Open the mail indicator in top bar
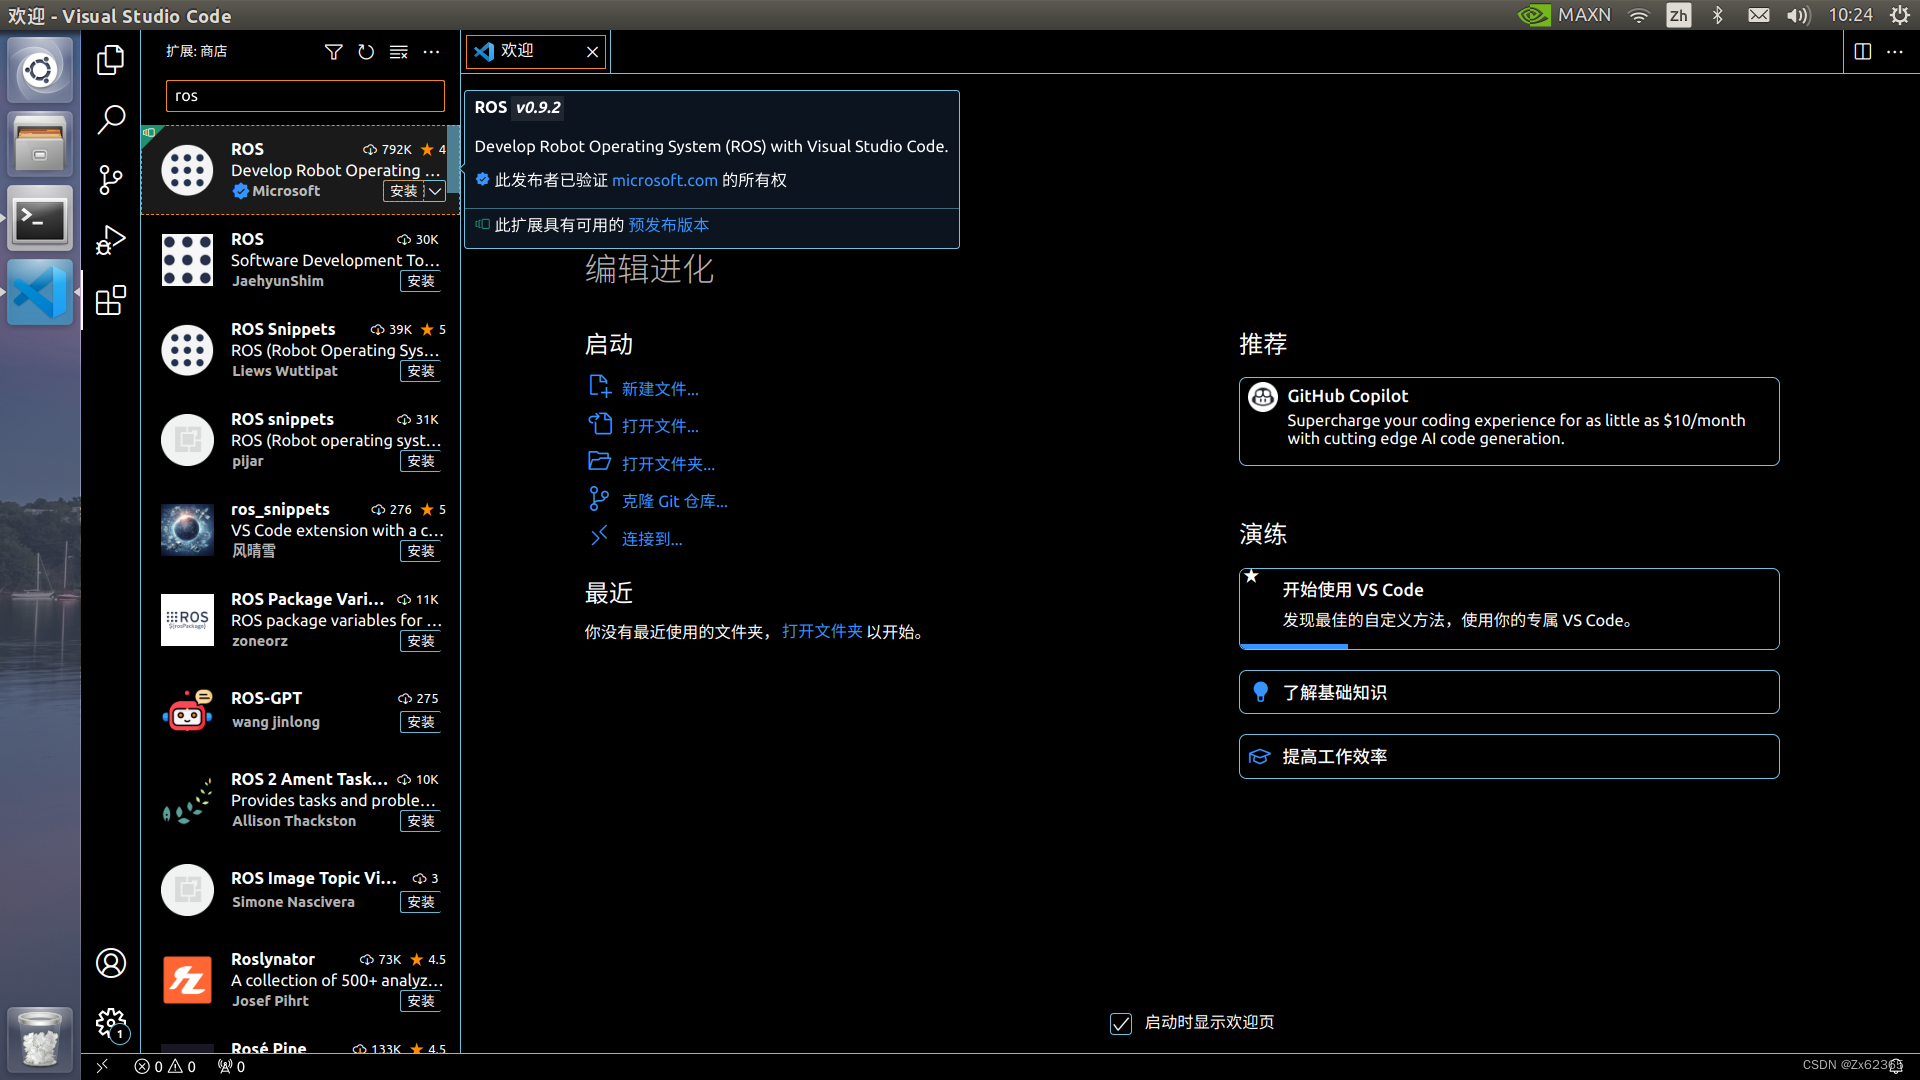 [1759, 15]
